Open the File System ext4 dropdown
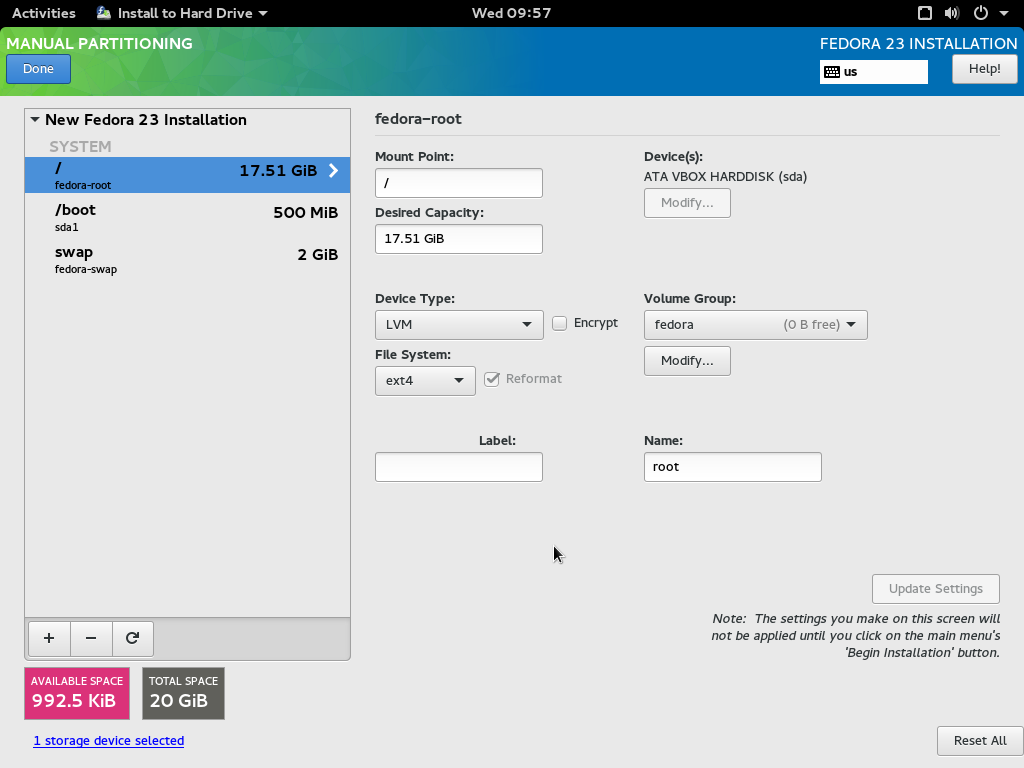Image resolution: width=1024 pixels, height=768 pixels. pyautogui.click(x=425, y=381)
